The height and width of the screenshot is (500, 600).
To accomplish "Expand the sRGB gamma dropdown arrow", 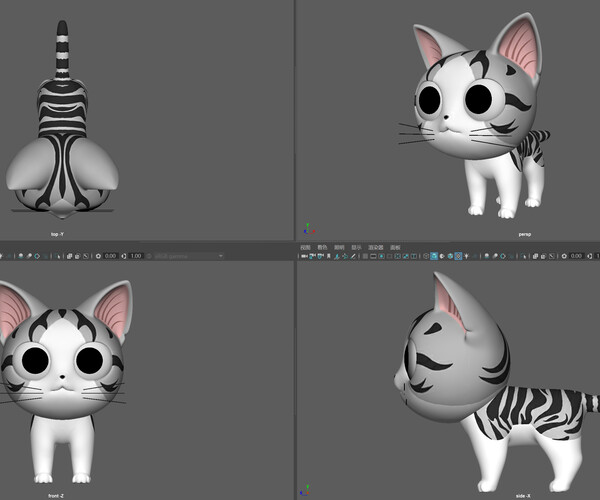I will click(x=220, y=256).
